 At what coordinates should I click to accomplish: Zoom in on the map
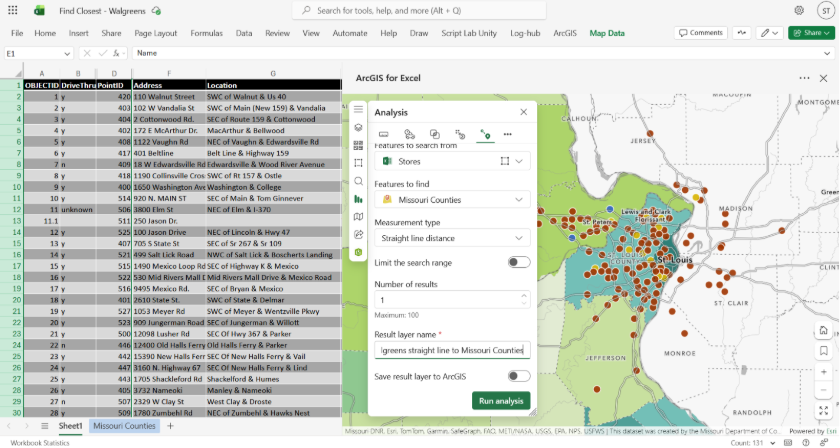[823, 372]
